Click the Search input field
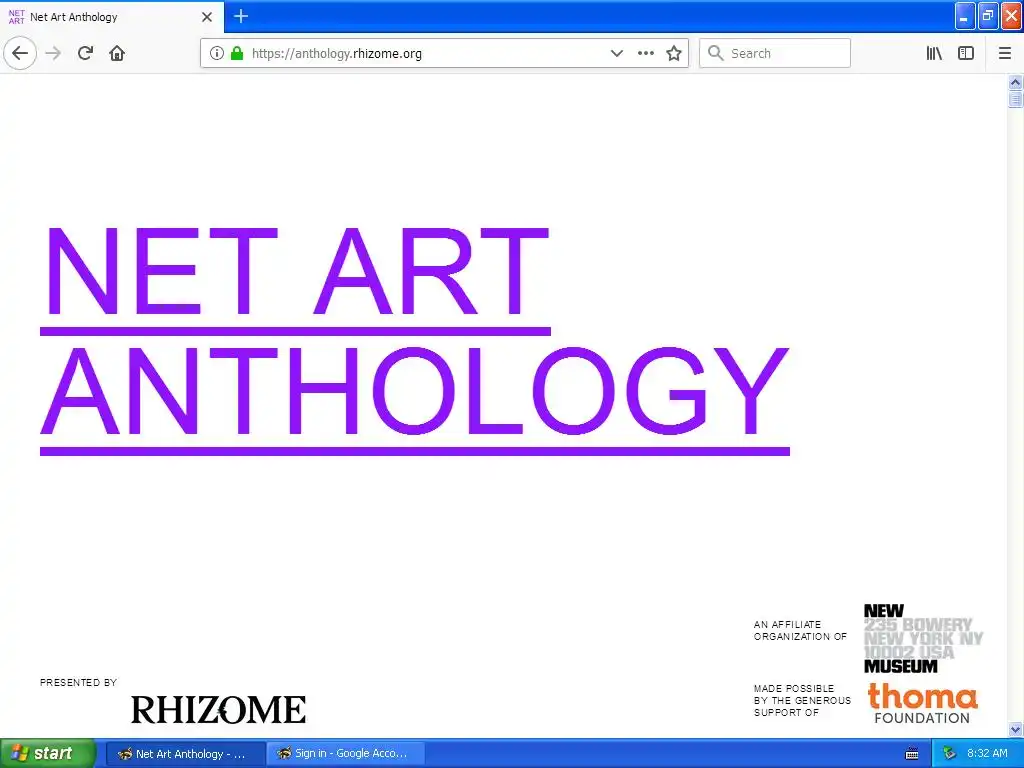 pos(775,53)
